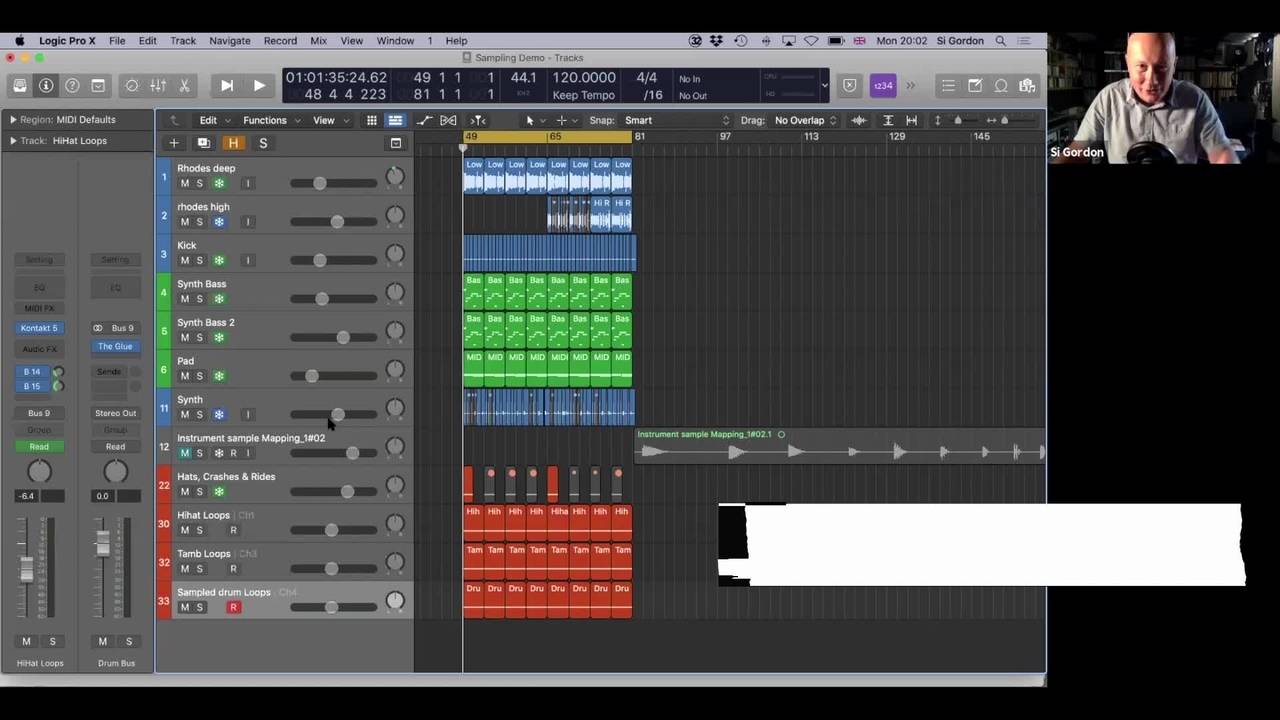This screenshot has height=720, width=1280.
Task: Open the Drag No Overlap dropdown
Action: point(805,120)
